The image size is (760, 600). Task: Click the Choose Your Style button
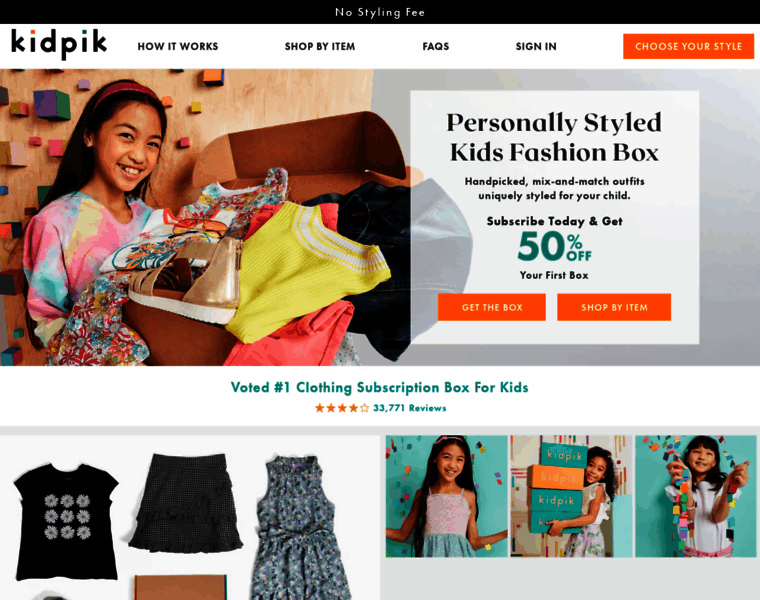pyautogui.click(x=688, y=47)
